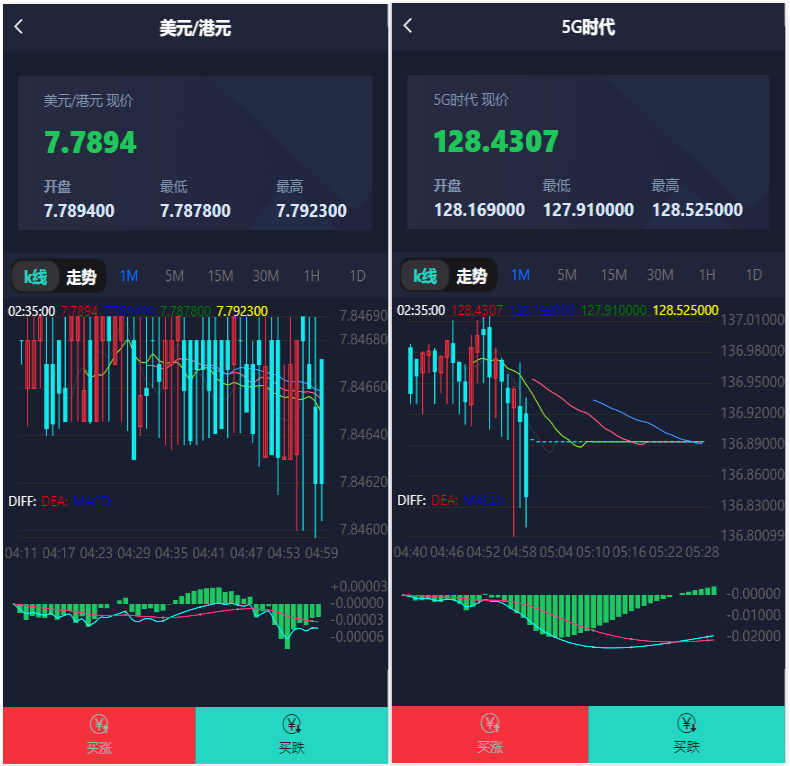Select 1D interval on 5G时代 chart

753,276
